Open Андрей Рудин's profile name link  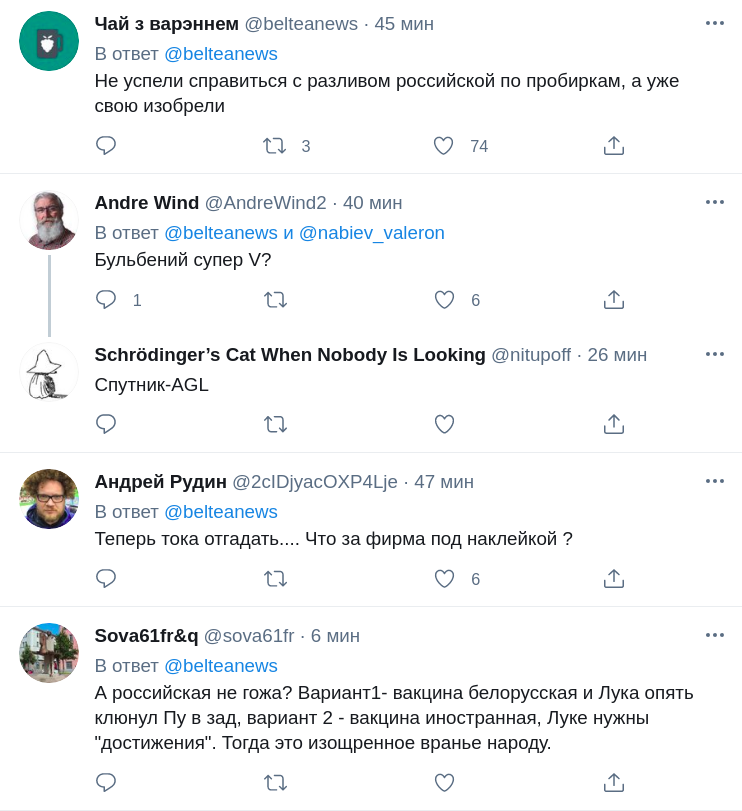(x=161, y=482)
